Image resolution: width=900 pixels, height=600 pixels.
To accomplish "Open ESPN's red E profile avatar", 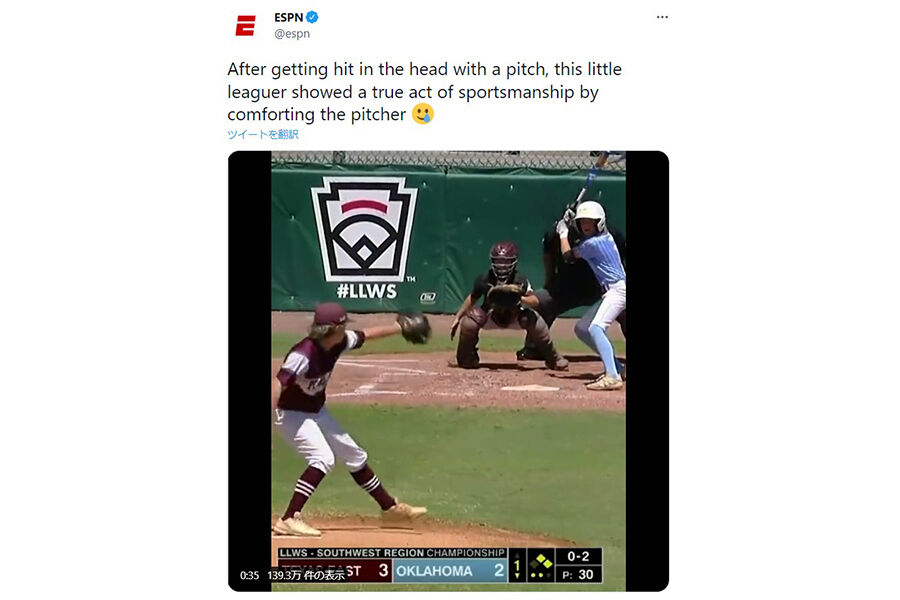I will pos(246,26).
